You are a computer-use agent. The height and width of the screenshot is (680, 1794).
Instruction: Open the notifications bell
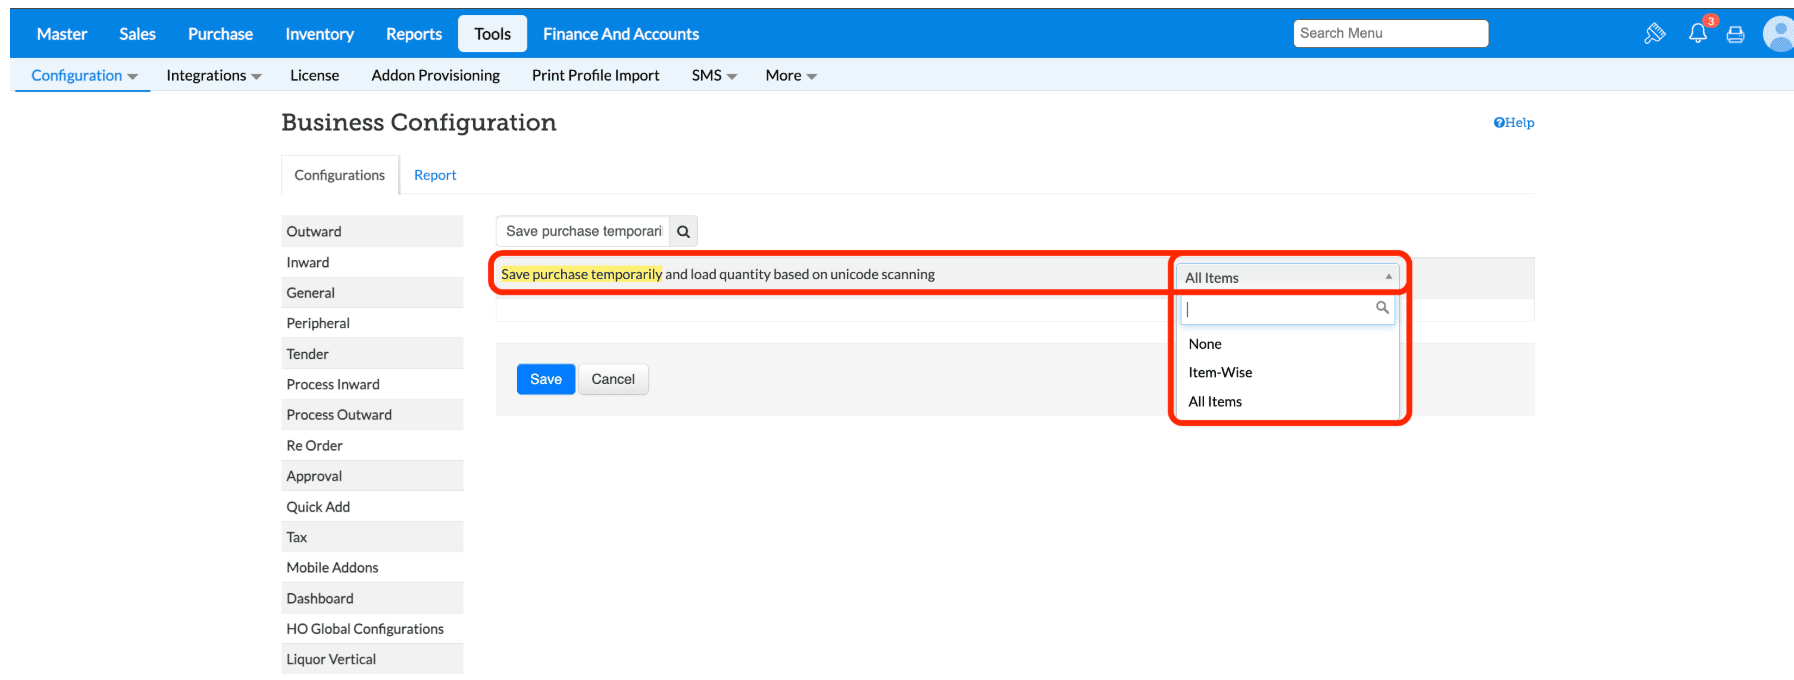tap(1698, 34)
